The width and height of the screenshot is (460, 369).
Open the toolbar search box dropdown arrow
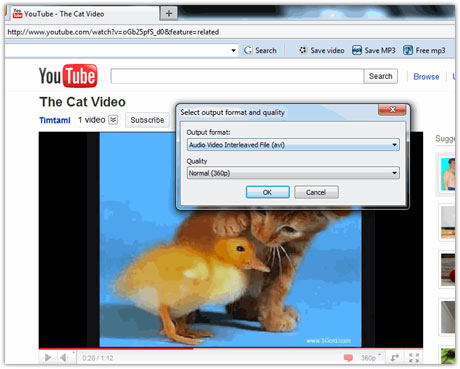tap(234, 51)
